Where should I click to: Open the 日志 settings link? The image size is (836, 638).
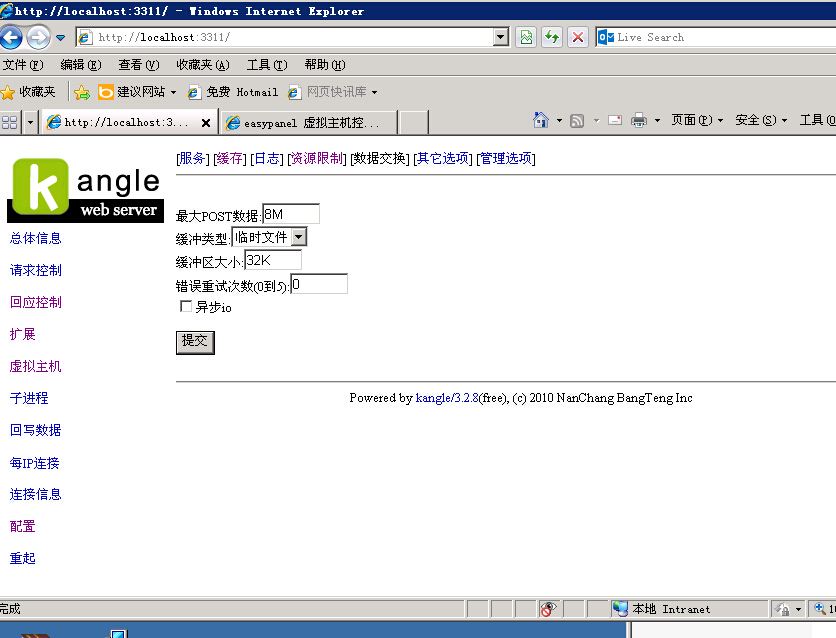tap(267, 158)
